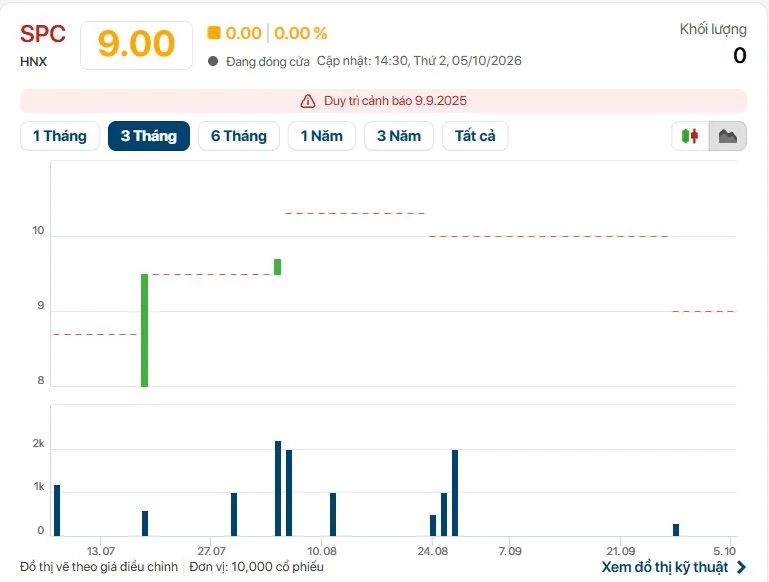Click the small green candle near 9.6
The image size is (769, 582).
coord(278,267)
